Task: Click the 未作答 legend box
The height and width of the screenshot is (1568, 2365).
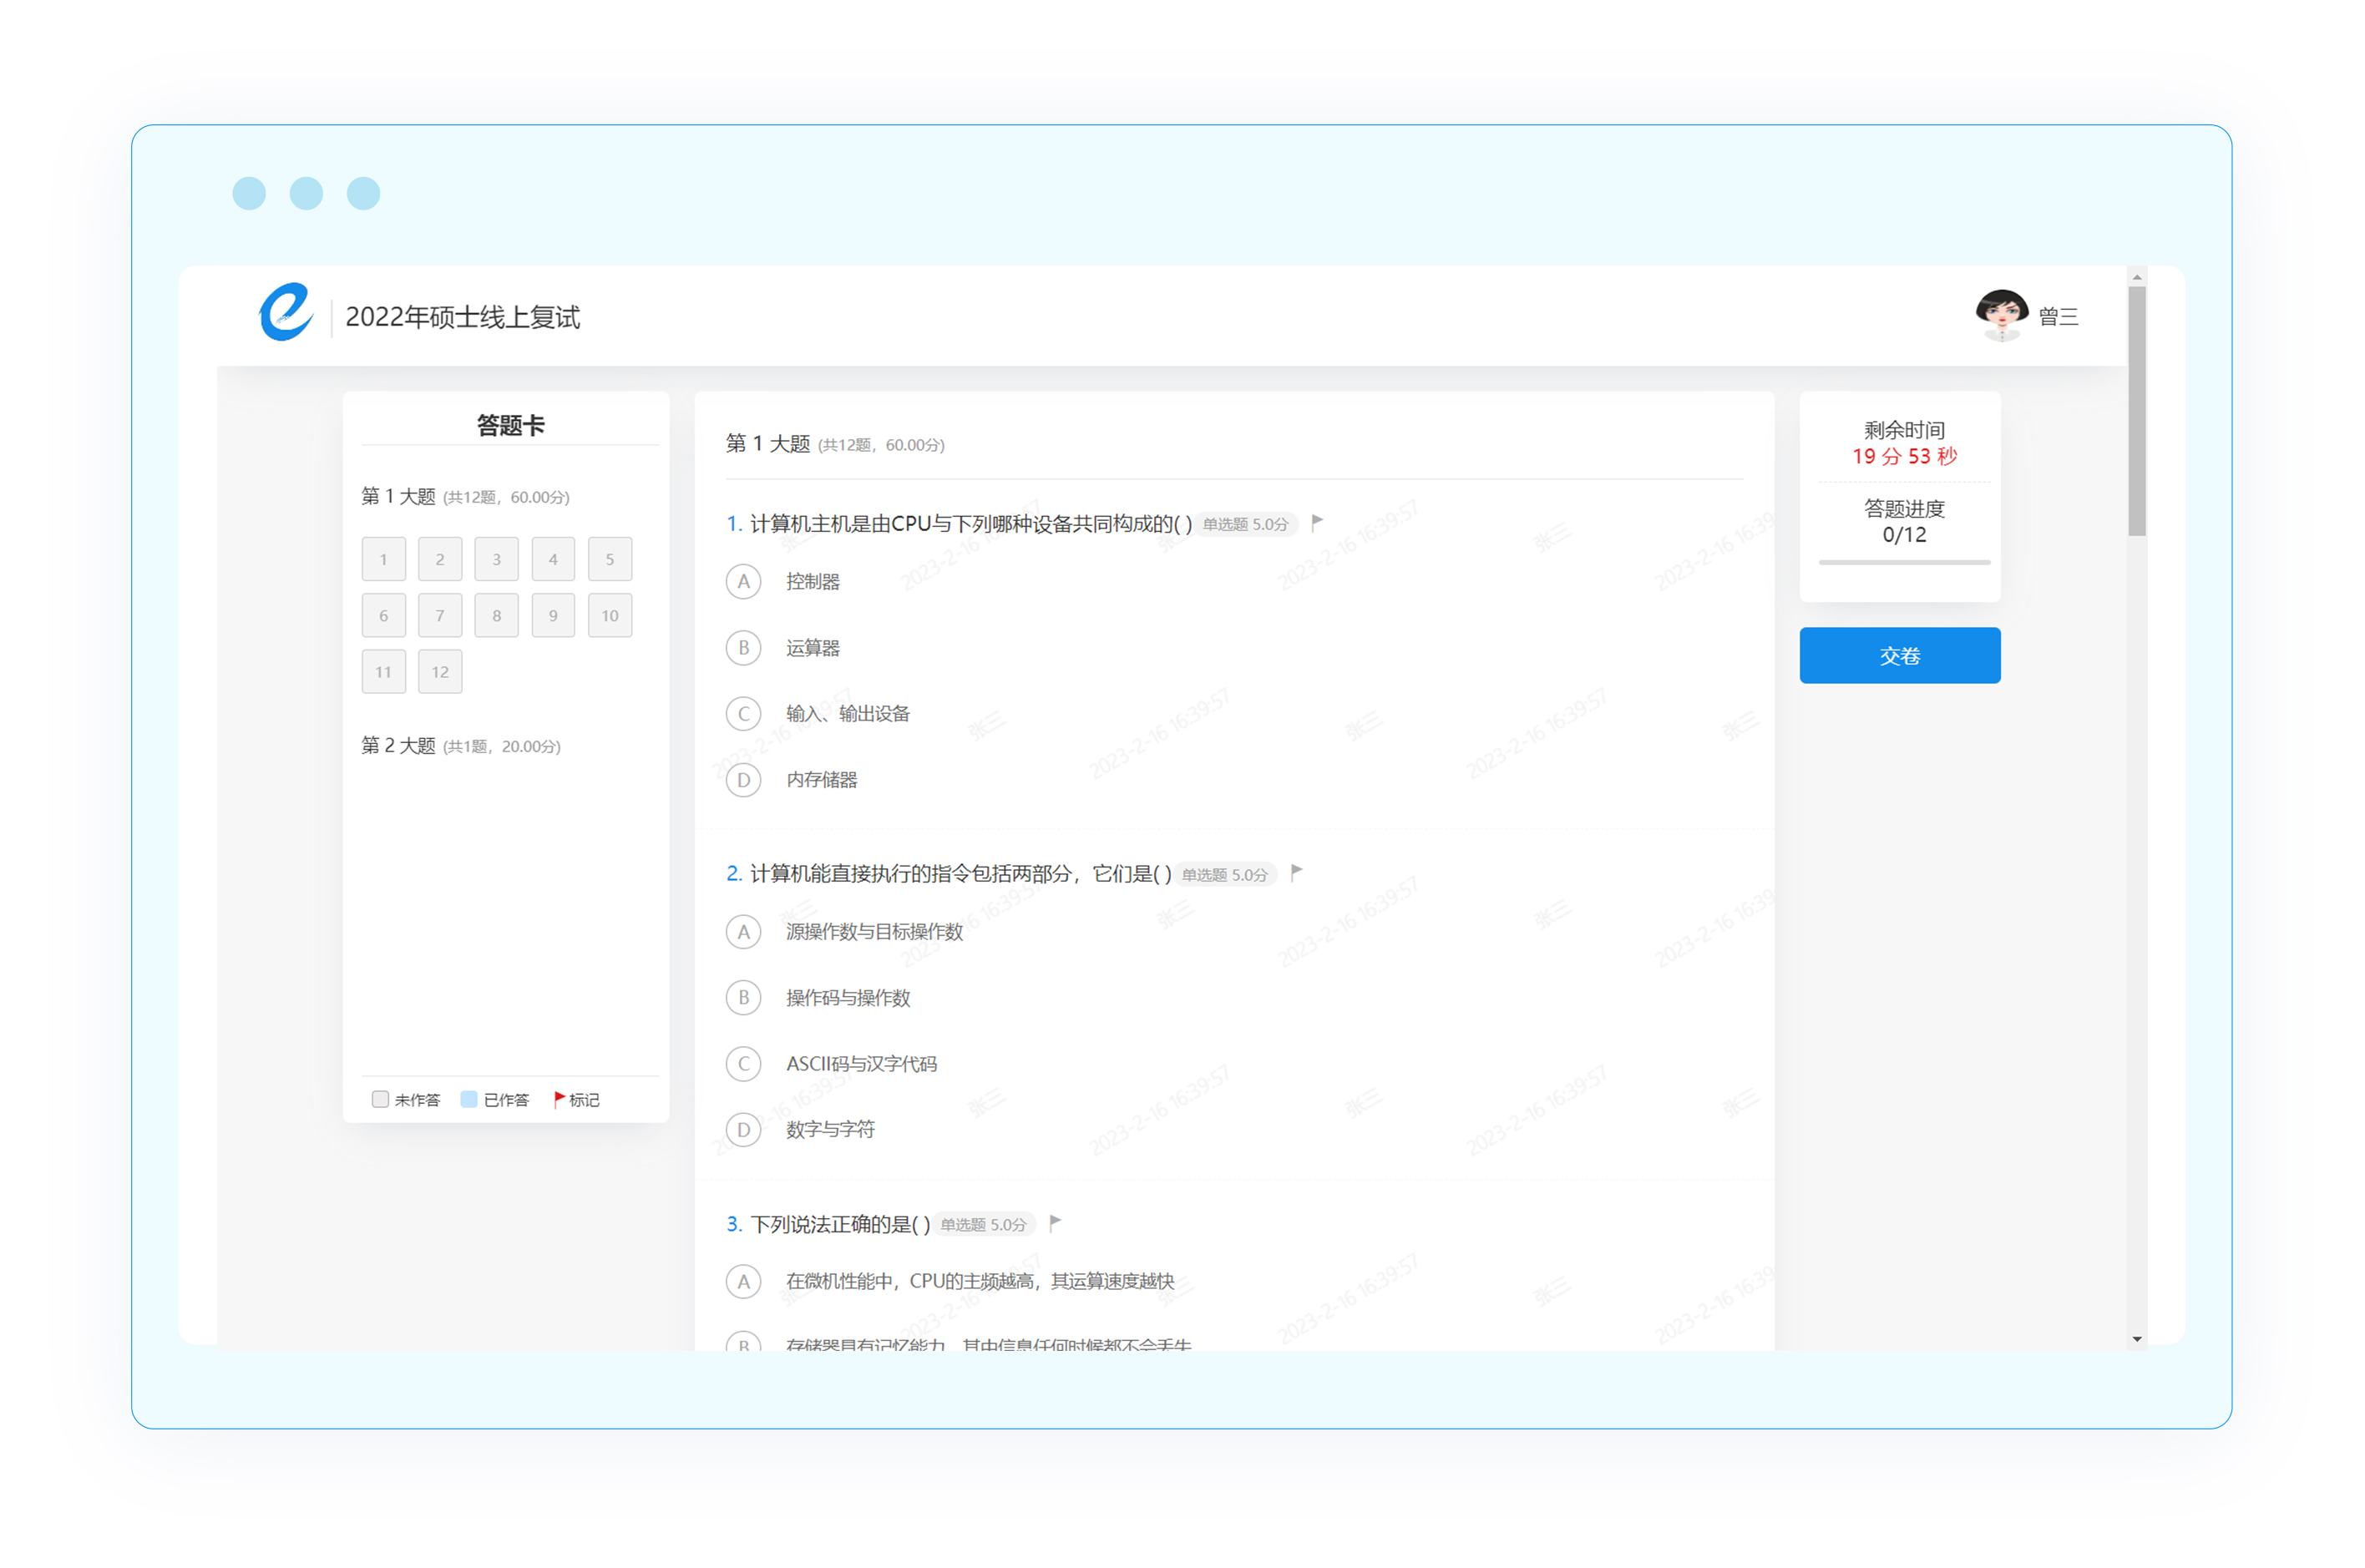Action: (380, 1099)
